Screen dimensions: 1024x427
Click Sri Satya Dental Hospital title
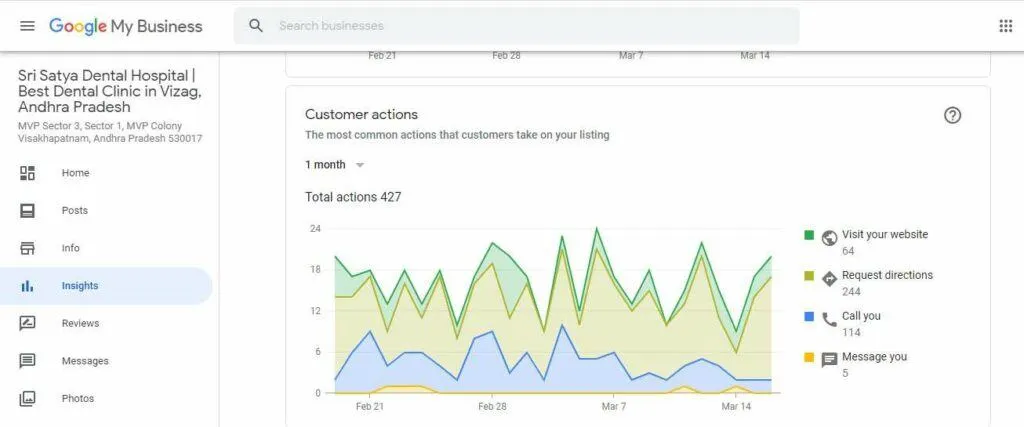click(110, 91)
